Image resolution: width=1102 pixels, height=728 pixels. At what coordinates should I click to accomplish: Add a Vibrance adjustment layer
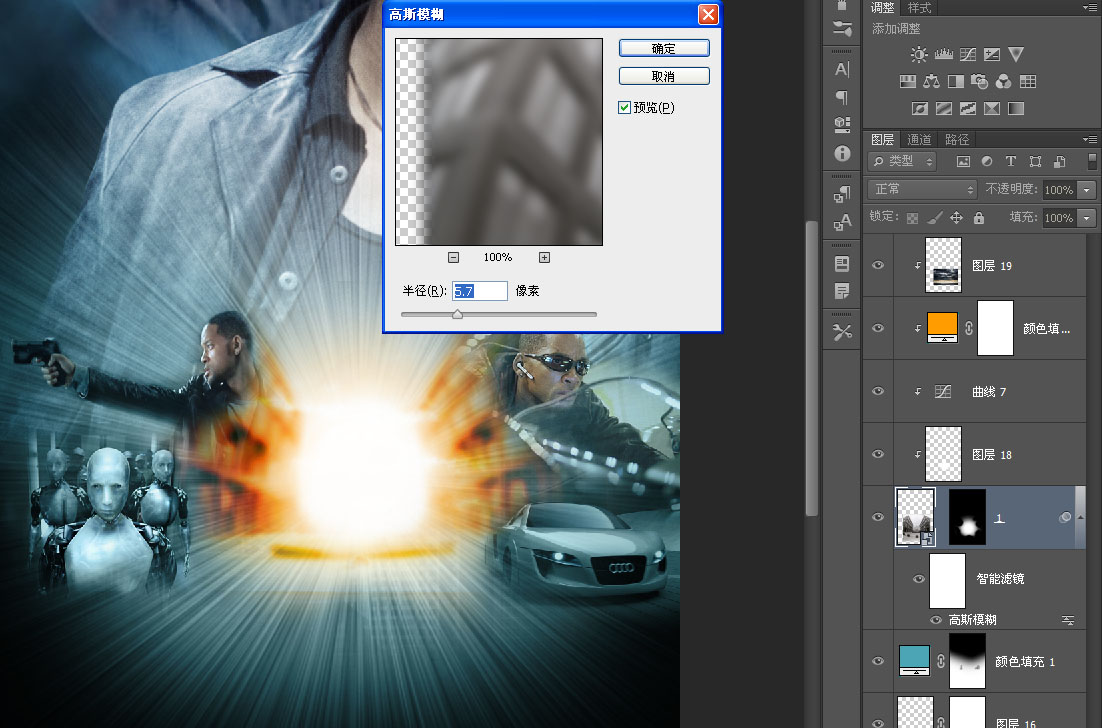click(1016, 55)
